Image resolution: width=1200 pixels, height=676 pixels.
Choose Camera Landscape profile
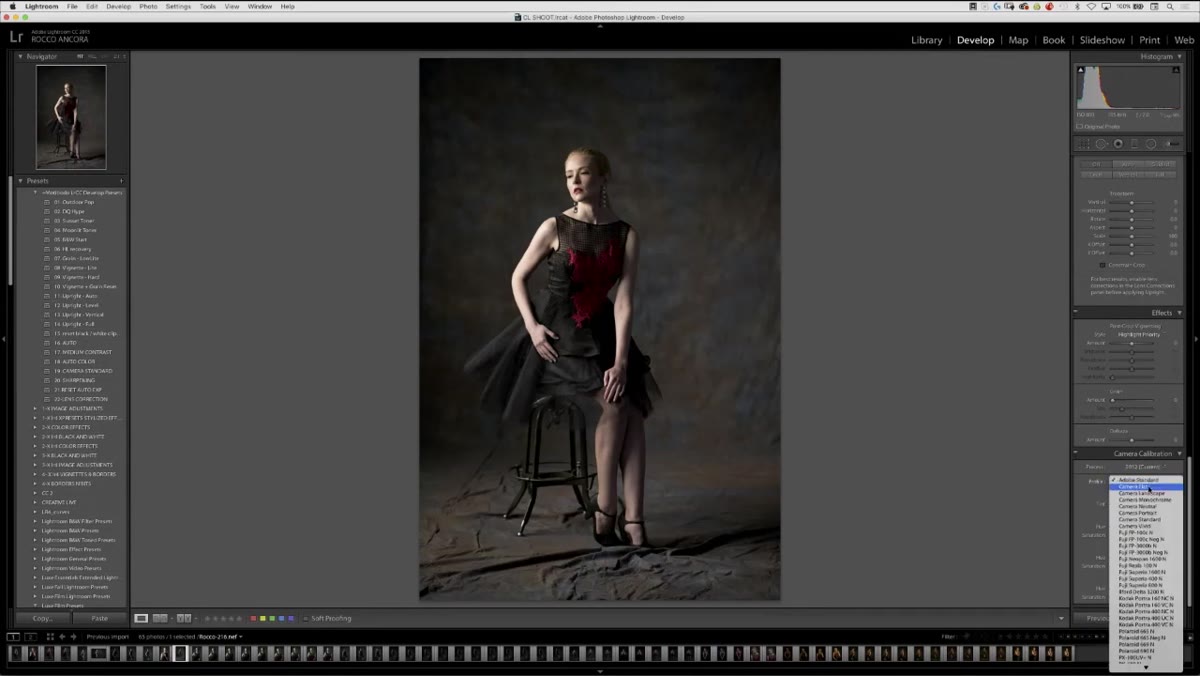pyautogui.click(x=1145, y=493)
